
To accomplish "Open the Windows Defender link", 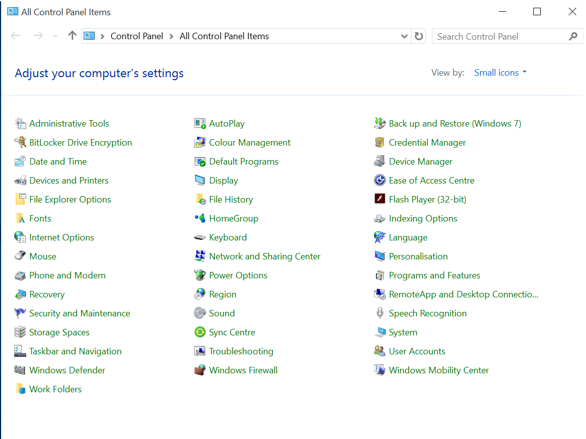I will pyautogui.click(x=67, y=370).
